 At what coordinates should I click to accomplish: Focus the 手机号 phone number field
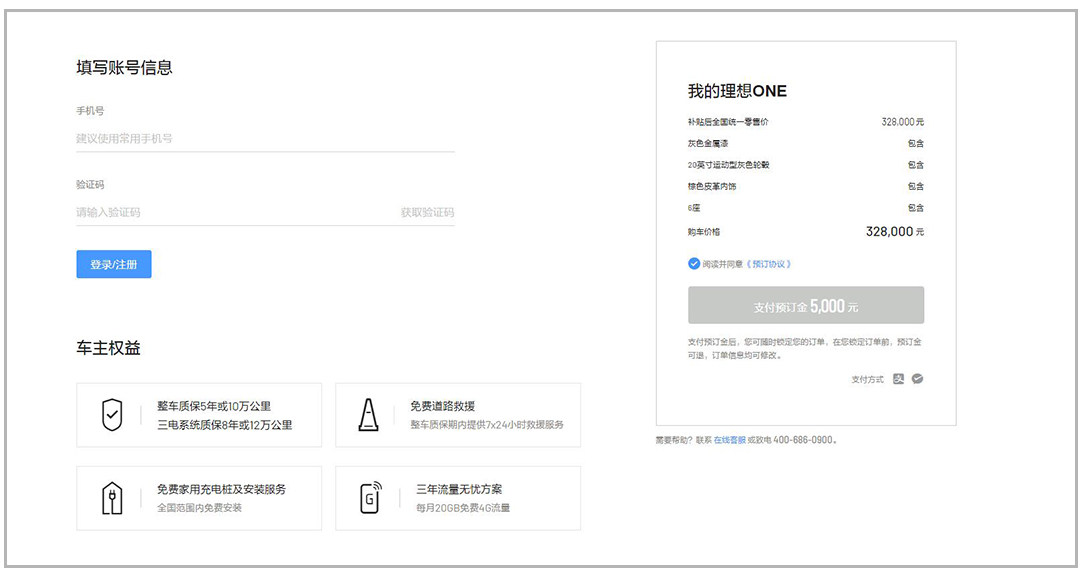(265, 138)
